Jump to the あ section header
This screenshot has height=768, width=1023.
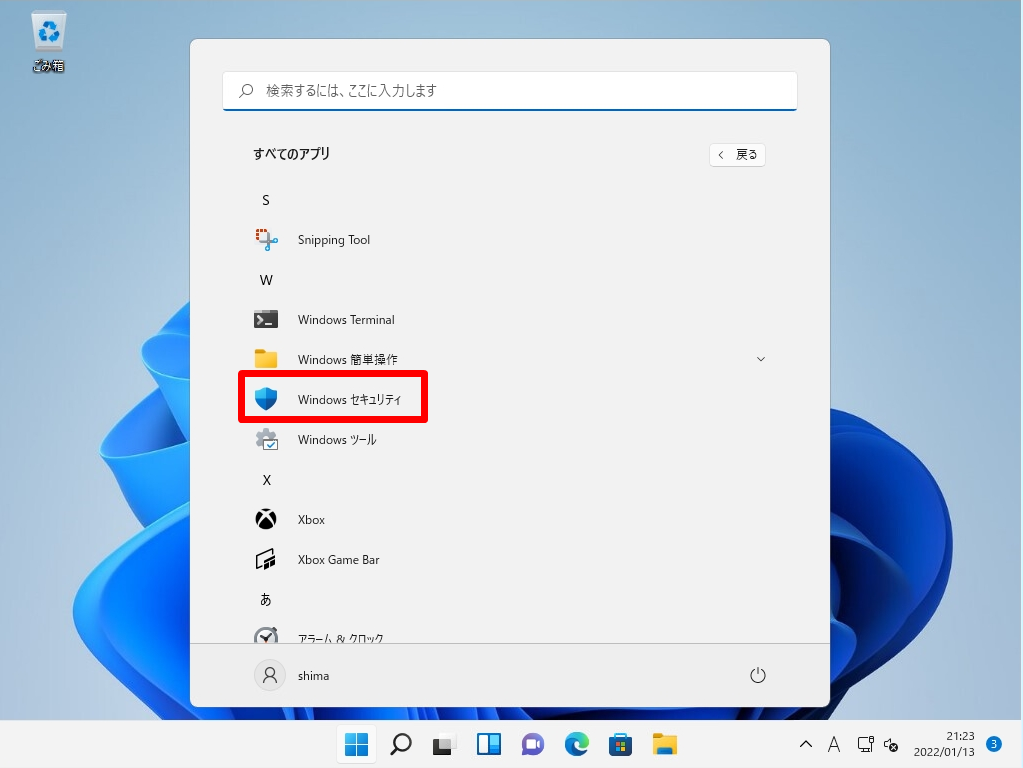tap(266, 600)
